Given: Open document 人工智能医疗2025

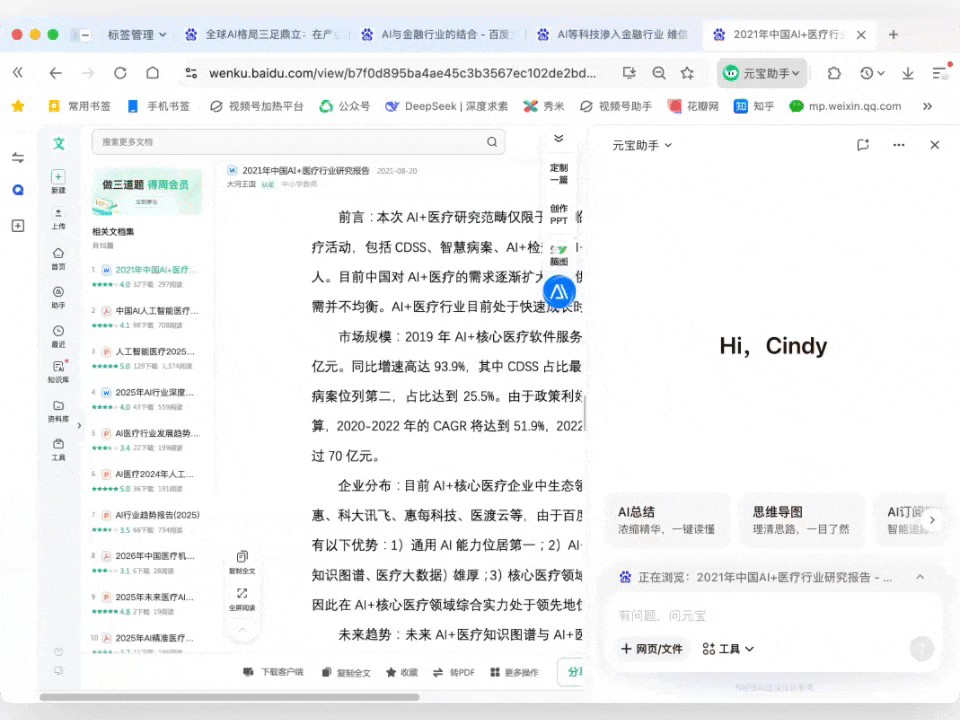Looking at the screenshot, I should pos(155,351).
